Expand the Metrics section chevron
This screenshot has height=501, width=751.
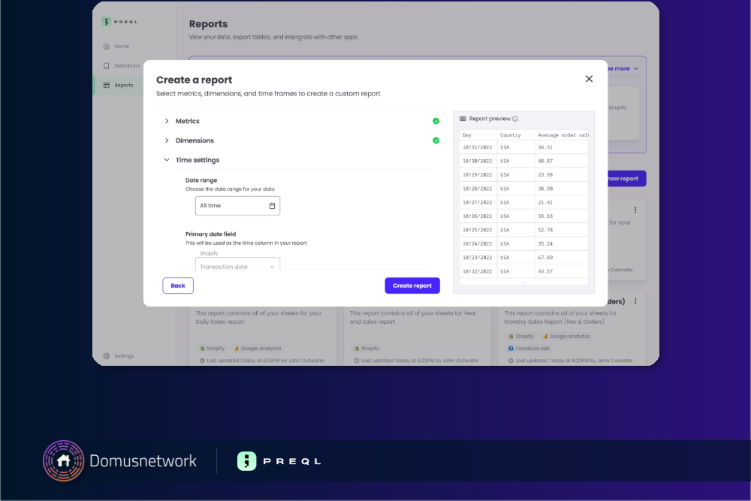tap(167, 121)
